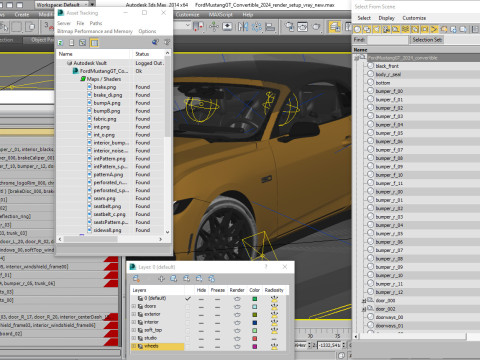
Task: Open Display menu in Select From Scene
Action: tap(387, 18)
